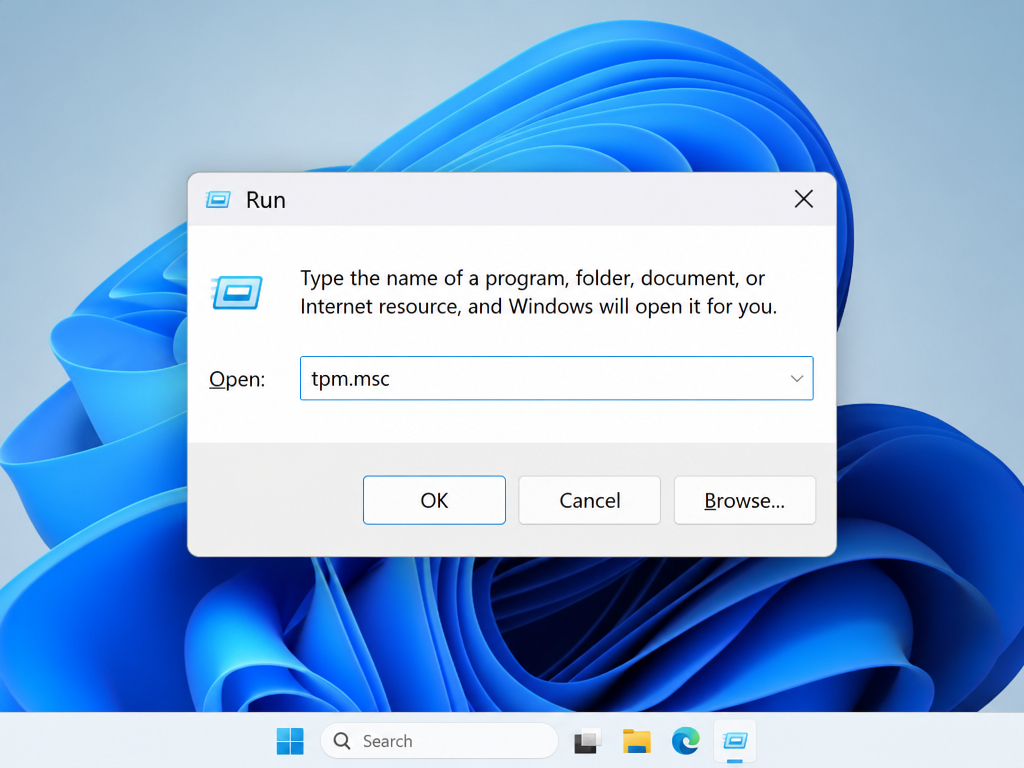Click the taskbar Search box

pos(440,741)
